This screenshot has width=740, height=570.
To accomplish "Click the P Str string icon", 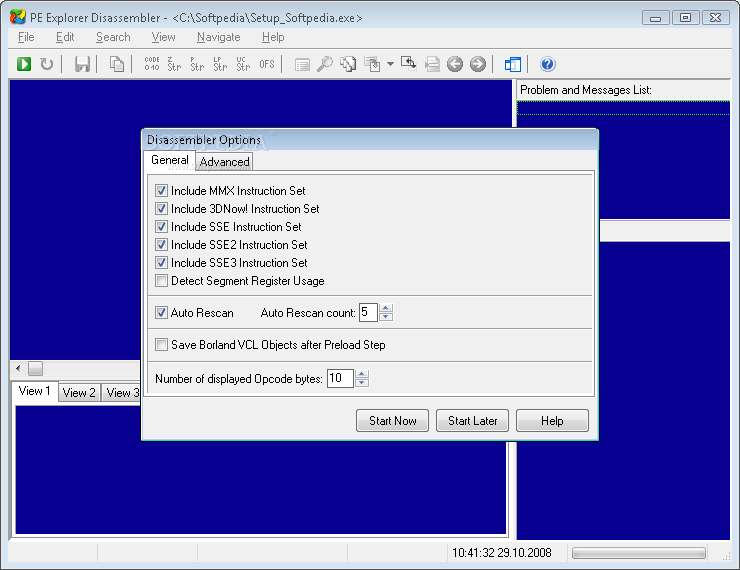I will [197, 64].
